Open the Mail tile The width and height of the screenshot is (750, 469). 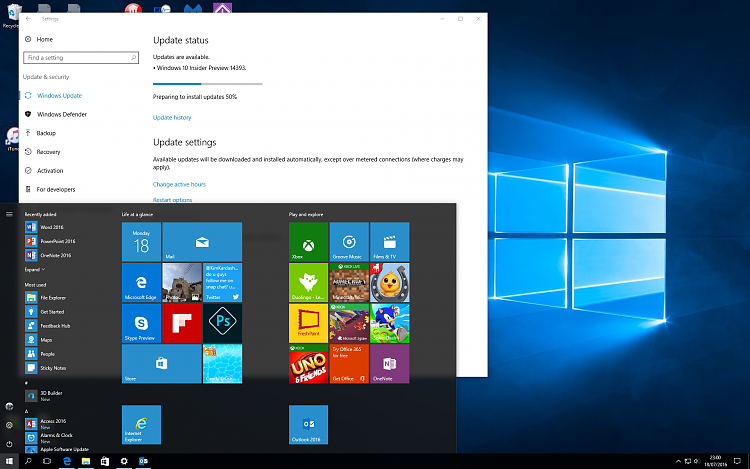point(202,241)
